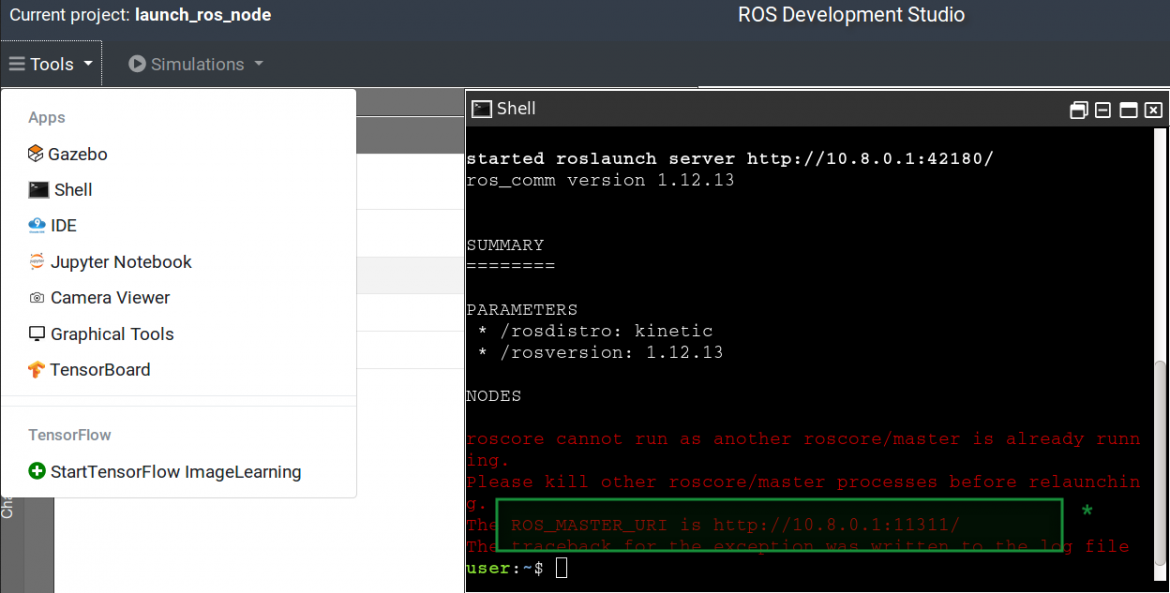Click the Graphical Tools monitor icon

[37, 333]
